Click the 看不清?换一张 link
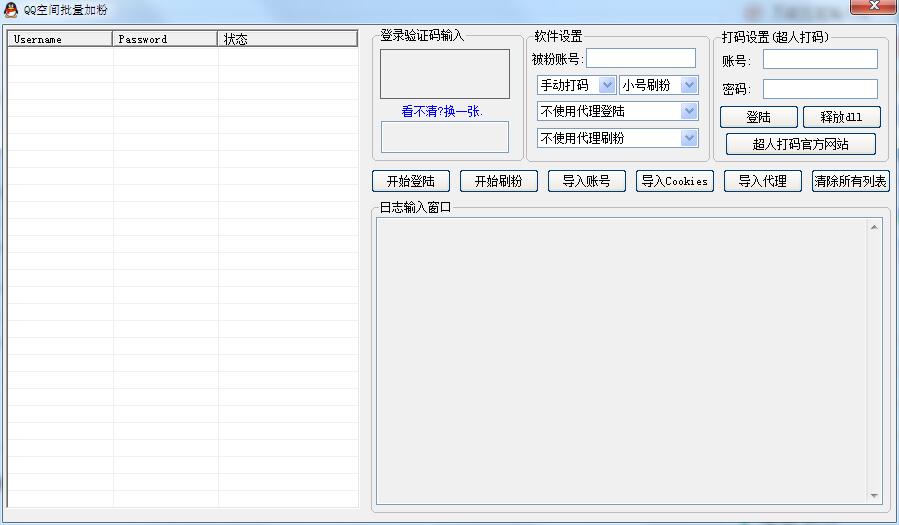This screenshot has height=525, width=899. 442,111
